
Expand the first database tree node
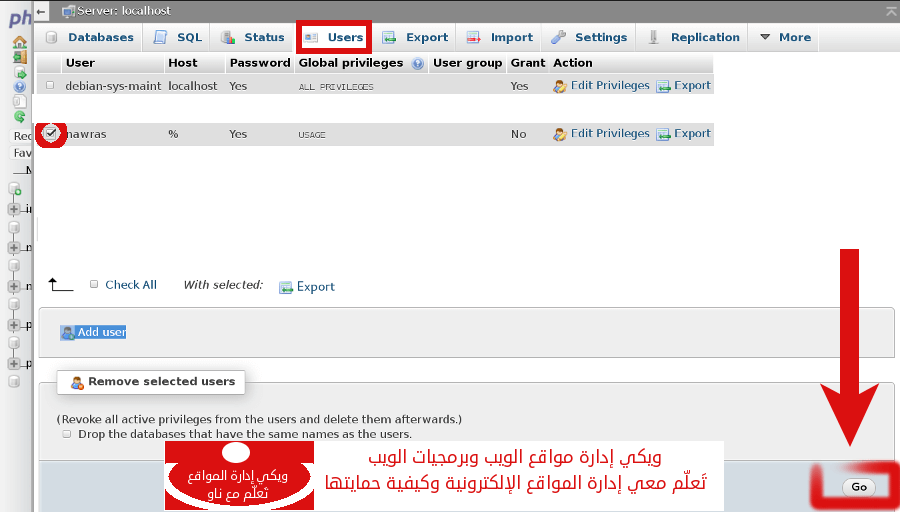pos(14,209)
